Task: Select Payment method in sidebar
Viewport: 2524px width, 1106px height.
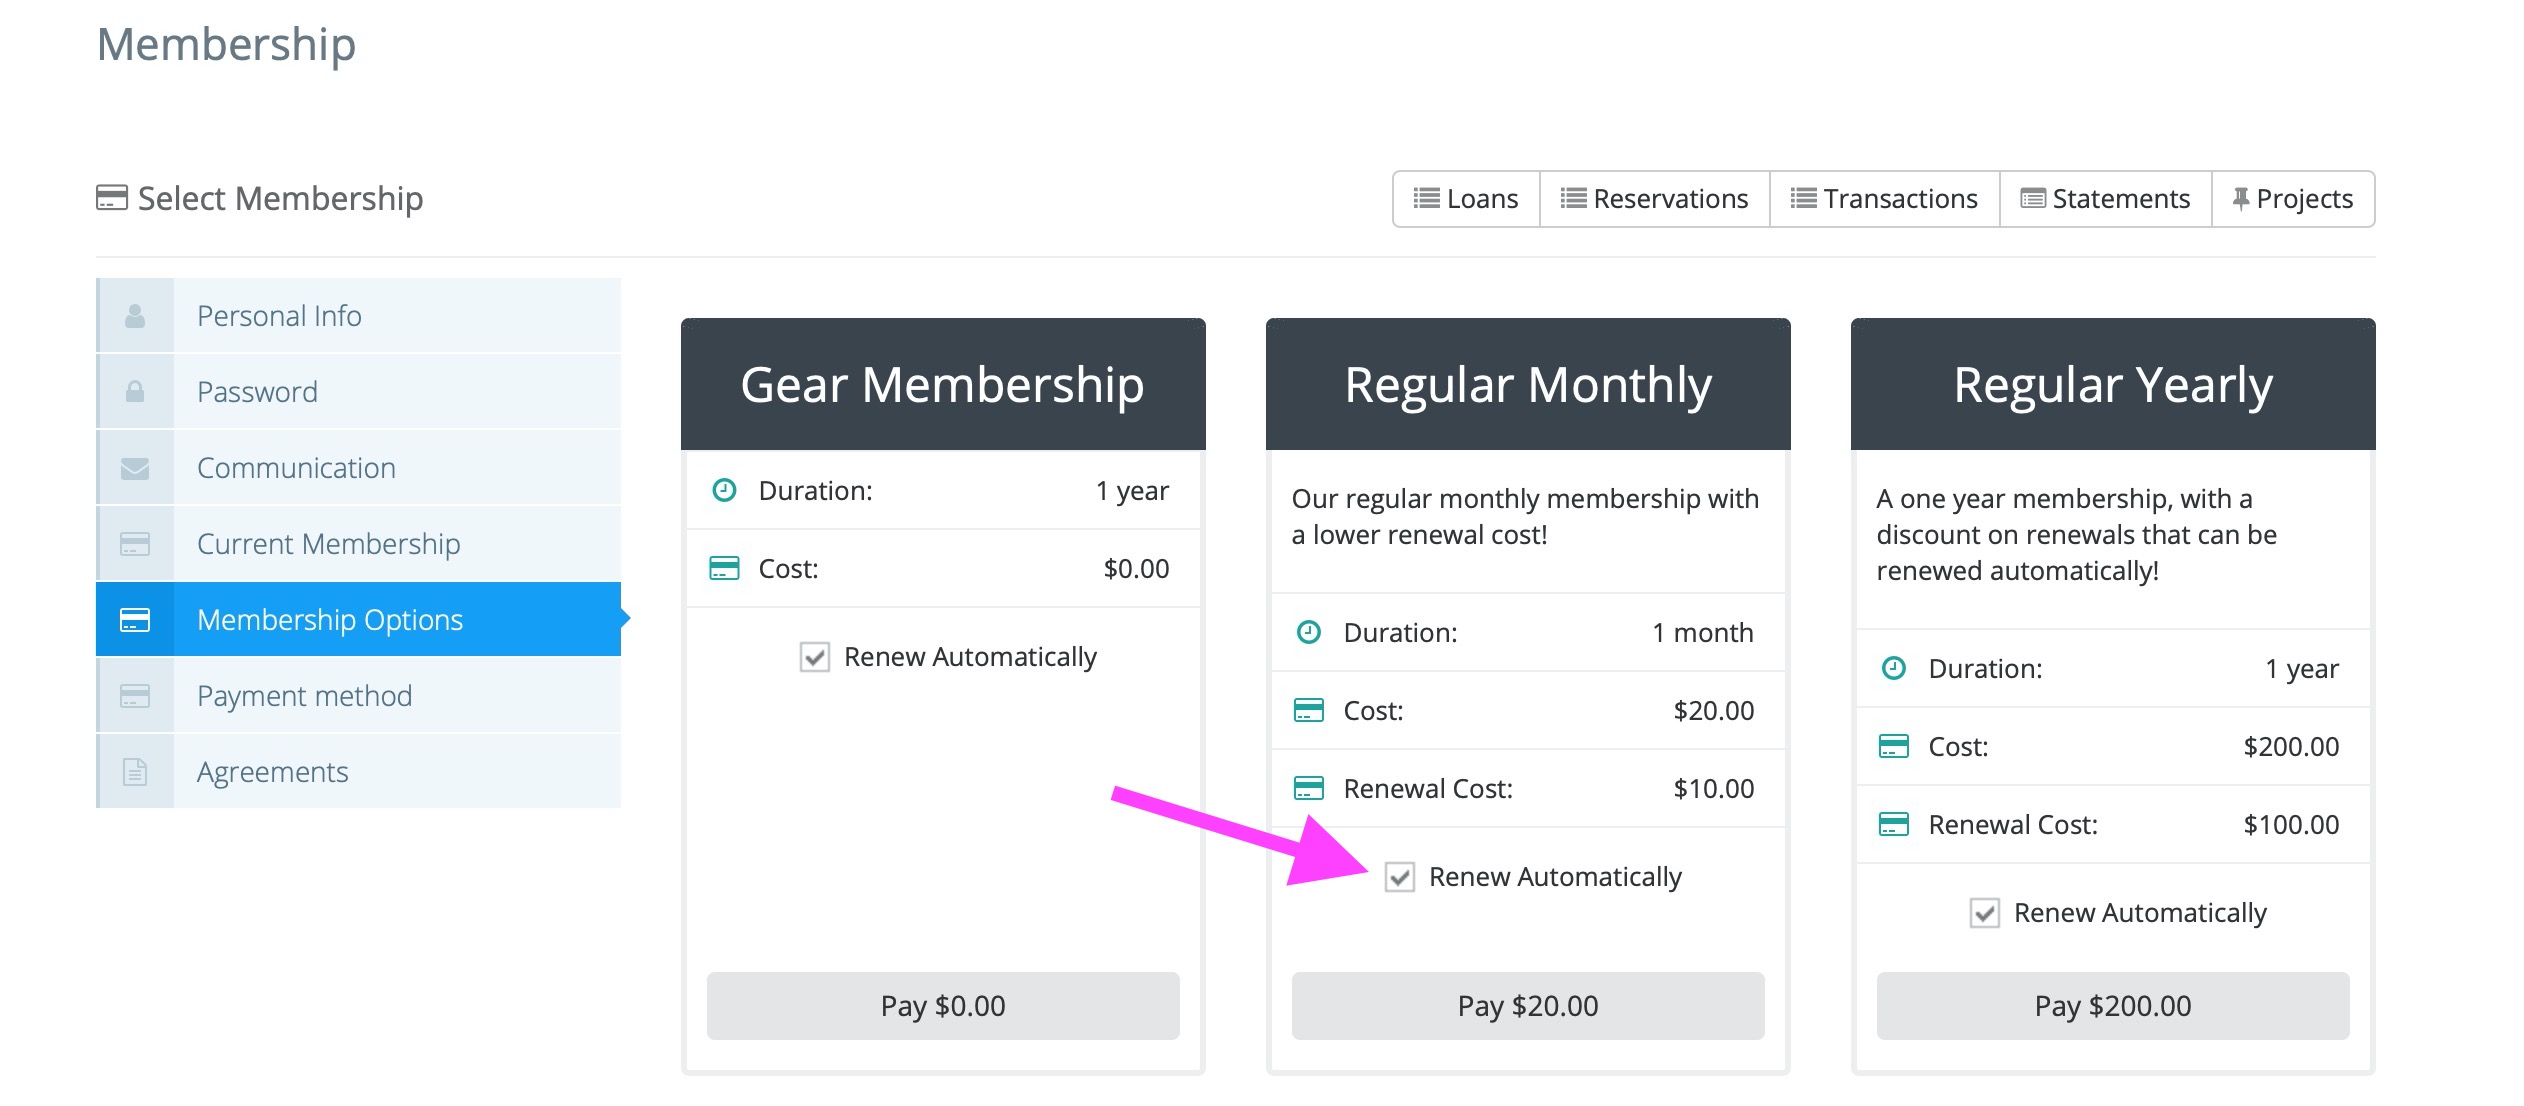Action: pos(358,696)
